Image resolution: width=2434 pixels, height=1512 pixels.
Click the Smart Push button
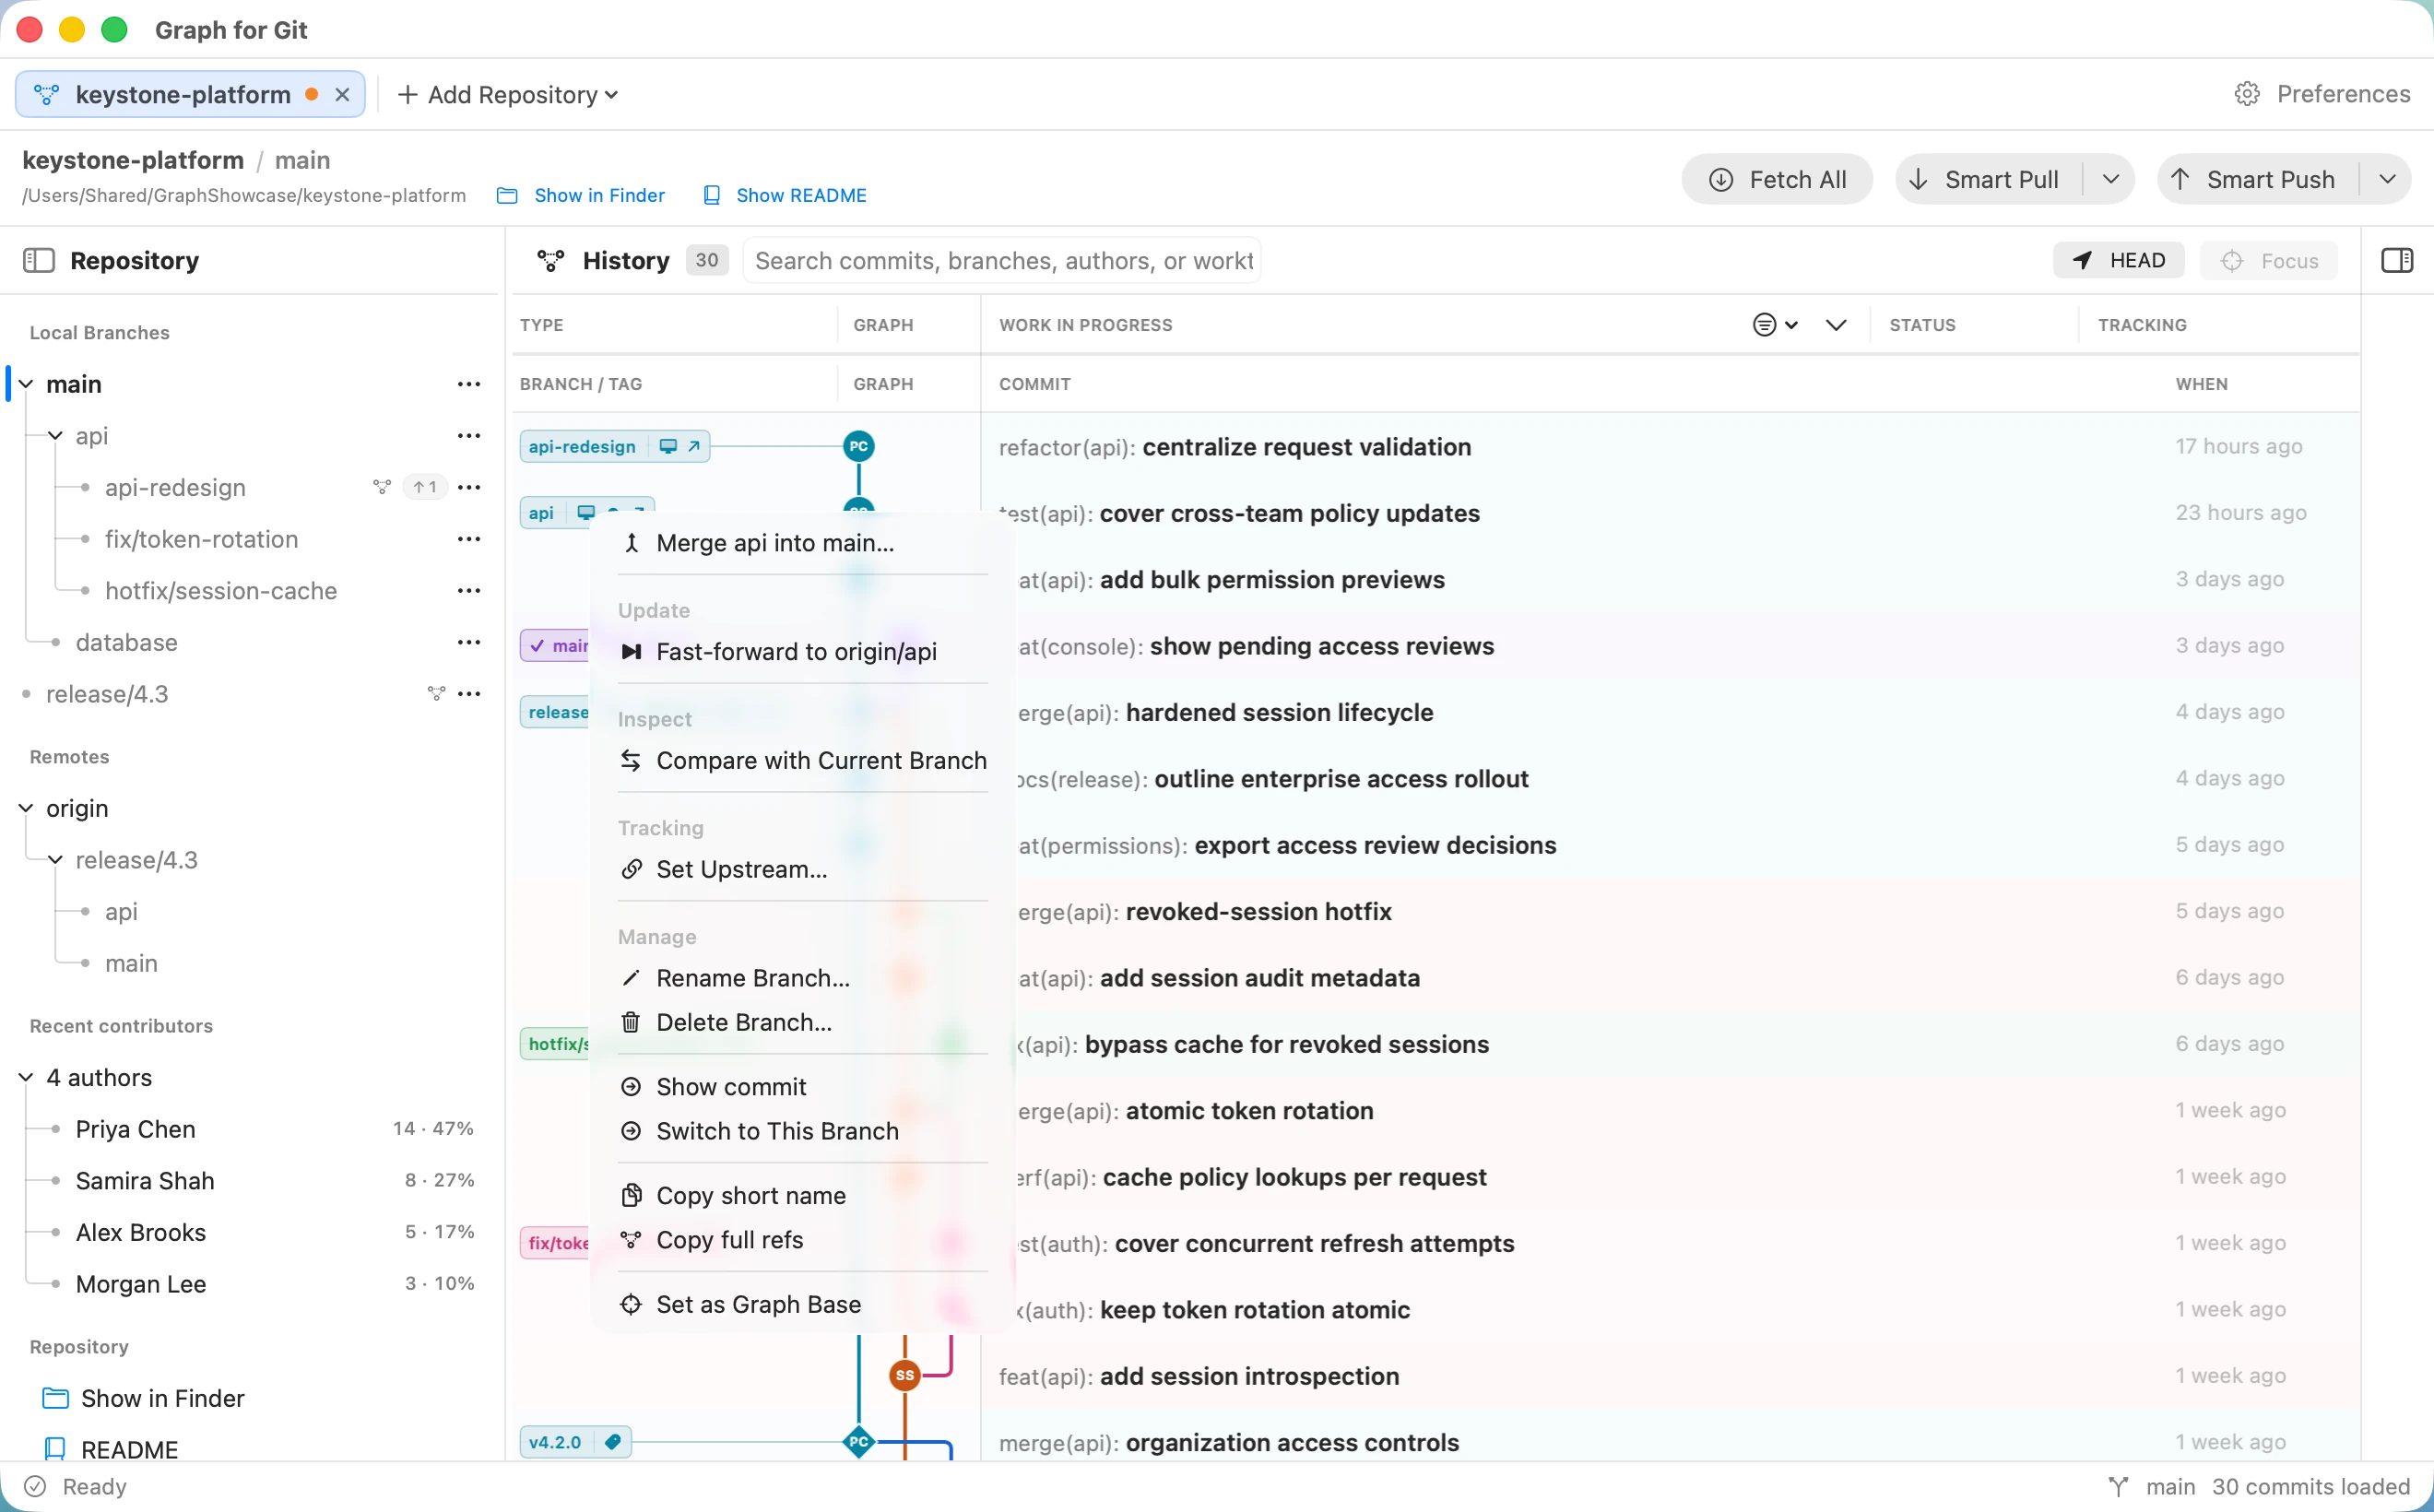[x=2258, y=179]
